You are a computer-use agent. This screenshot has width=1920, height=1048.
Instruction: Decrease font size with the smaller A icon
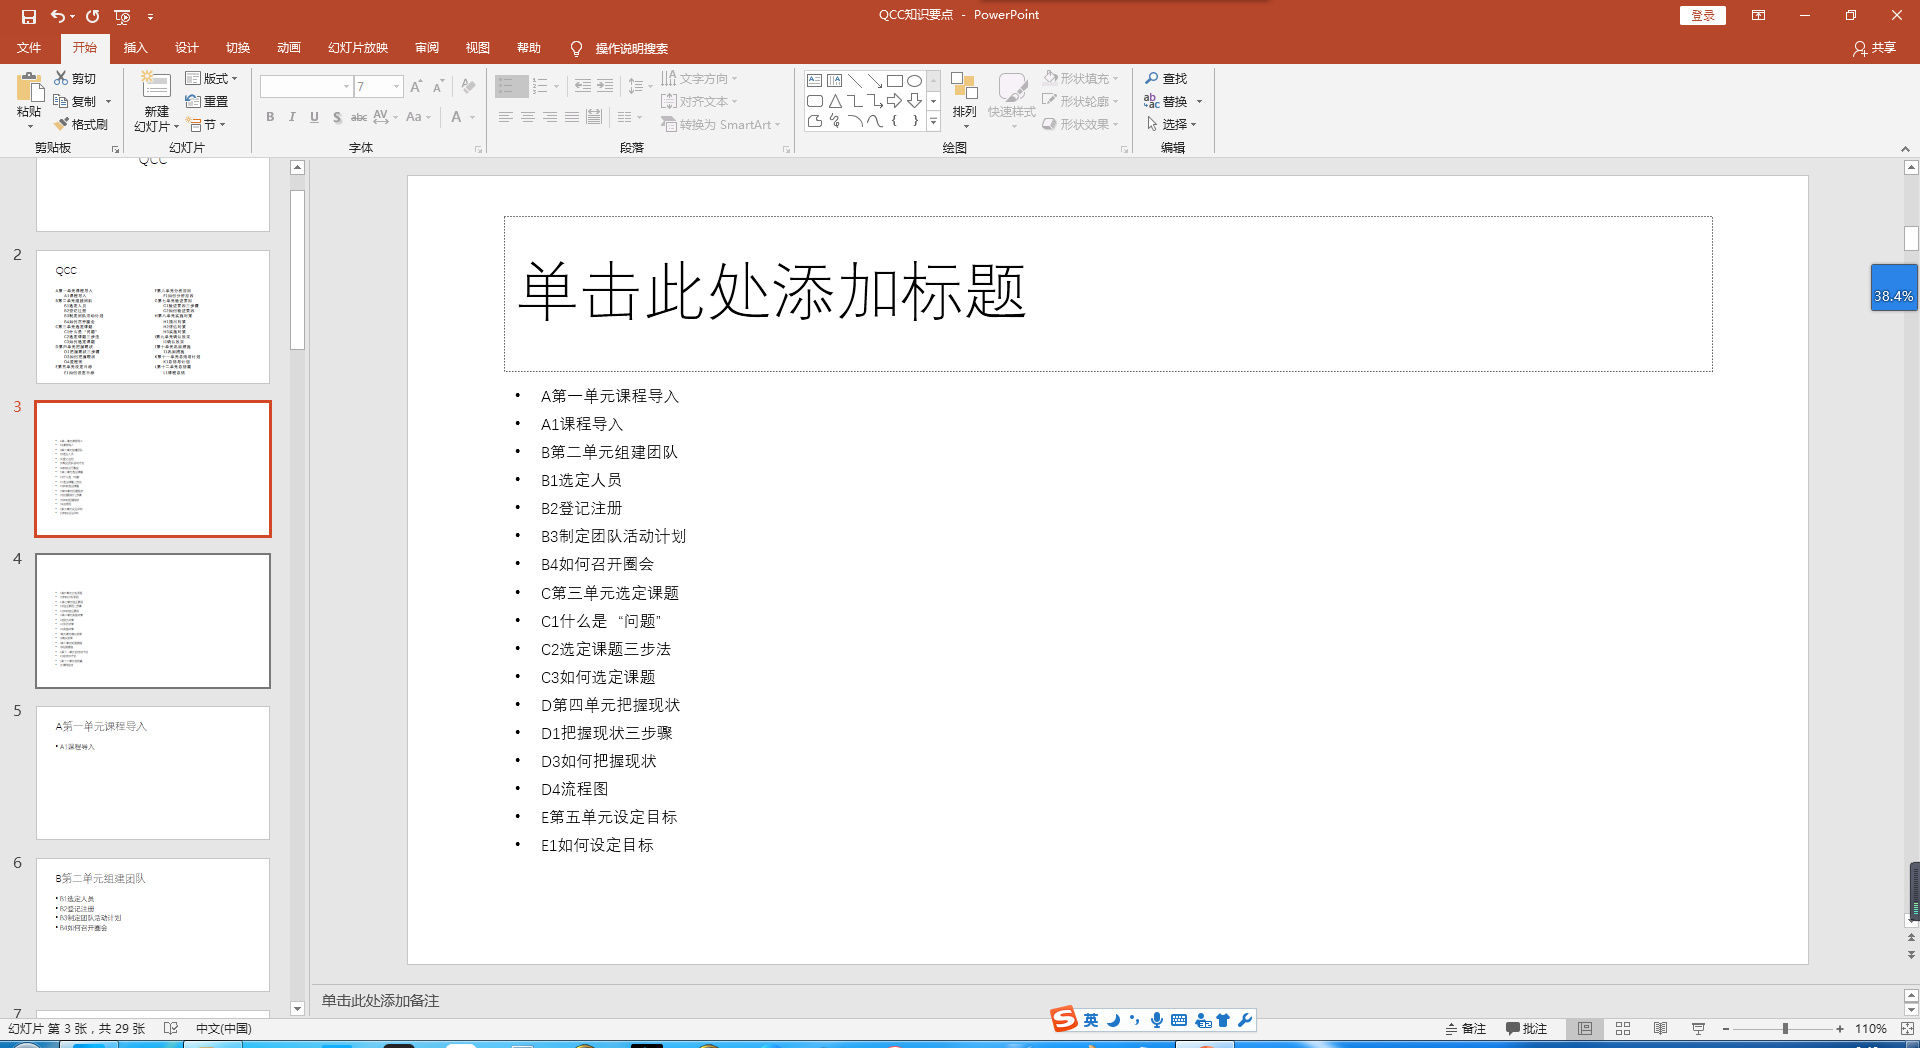438,87
